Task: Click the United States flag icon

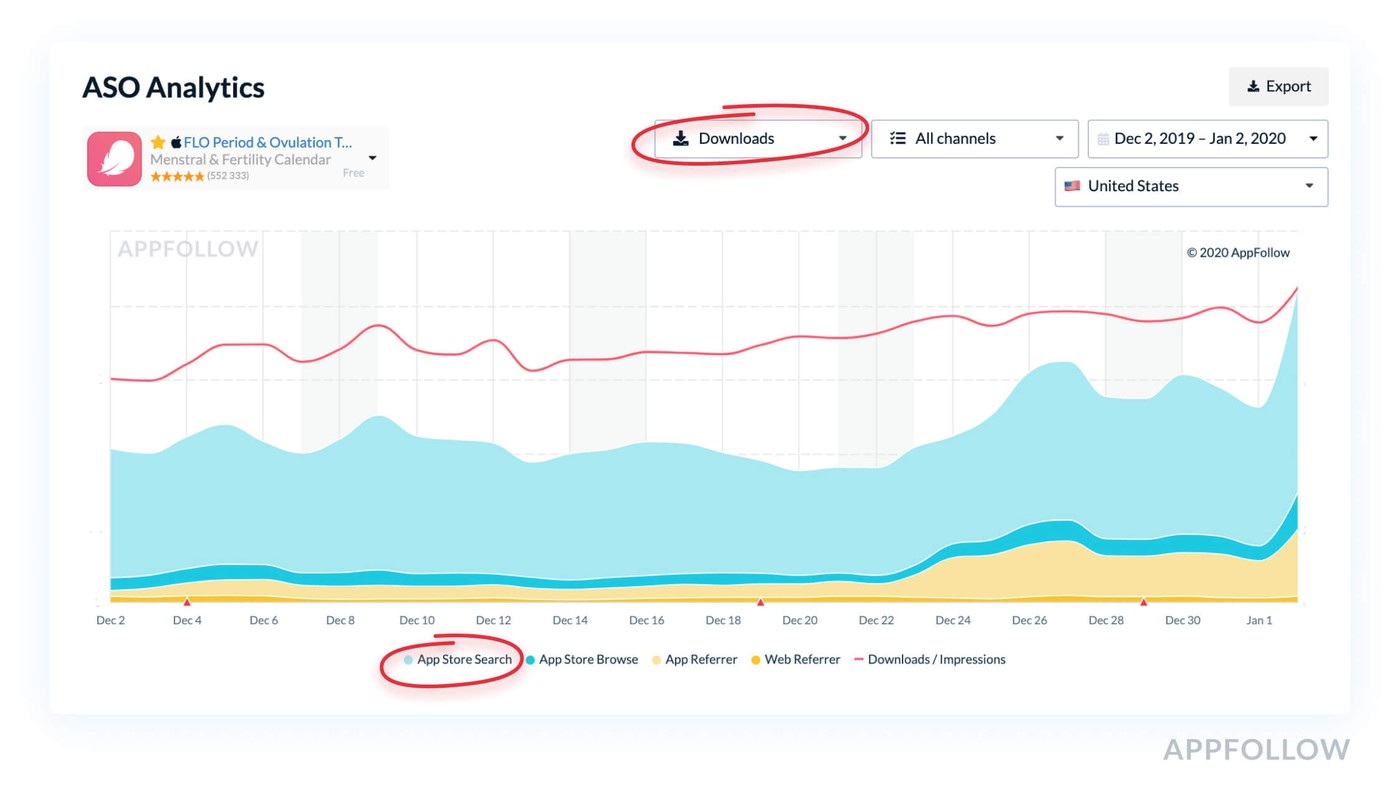Action: click(1072, 186)
